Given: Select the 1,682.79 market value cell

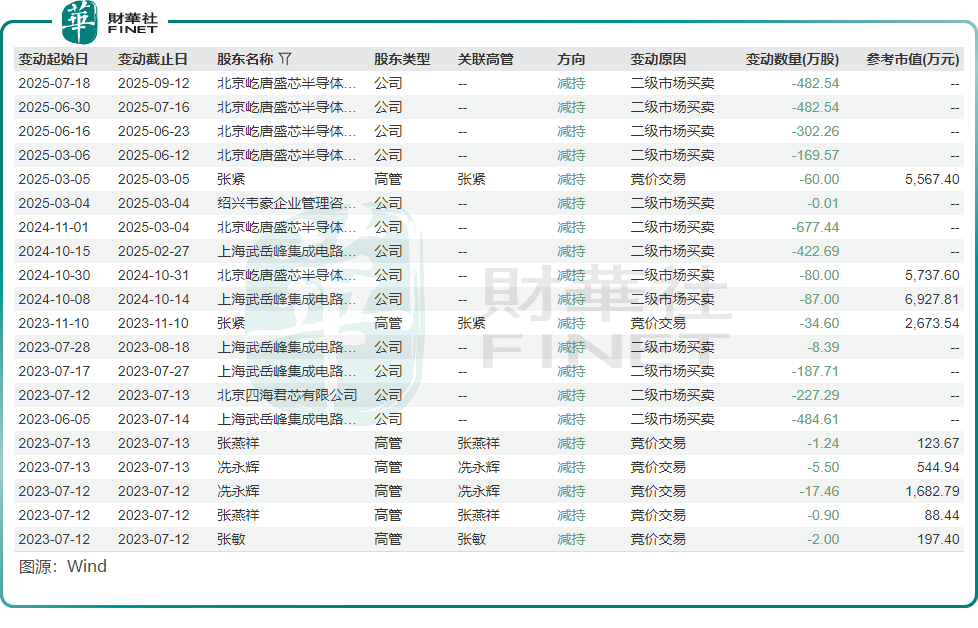Looking at the screenshot, I should (x=929, y=491).
